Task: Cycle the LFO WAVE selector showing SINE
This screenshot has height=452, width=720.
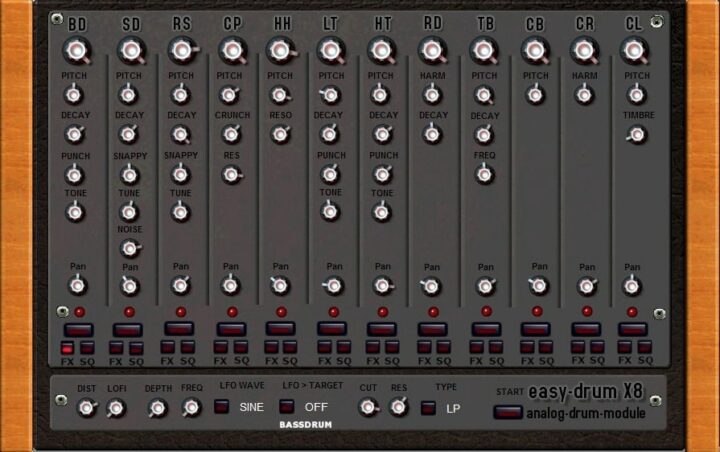Action: 221,407
